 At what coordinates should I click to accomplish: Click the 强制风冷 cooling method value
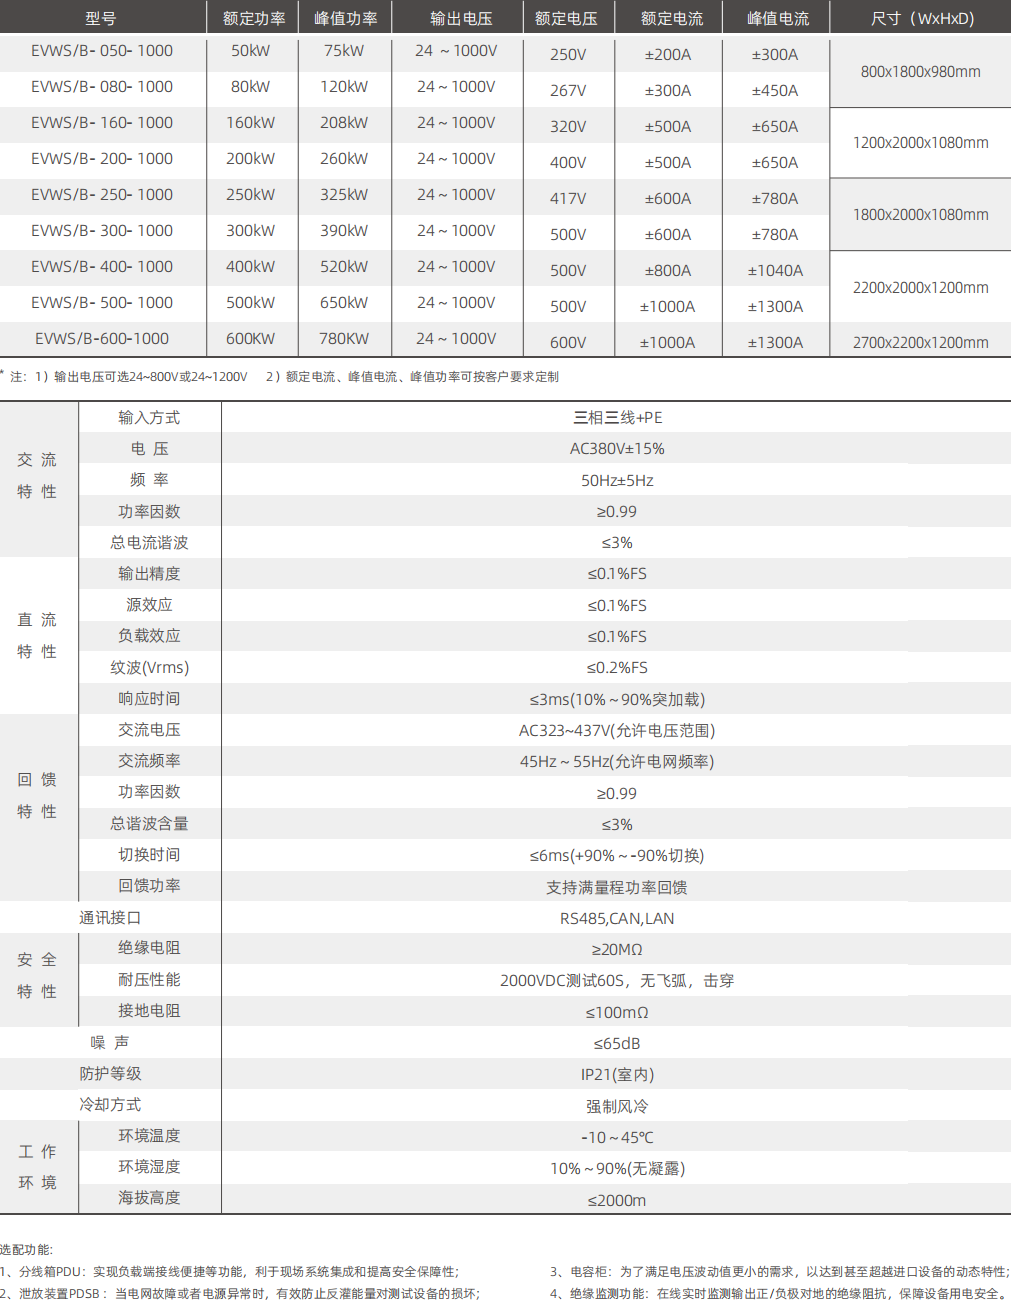coord(617,1107)
